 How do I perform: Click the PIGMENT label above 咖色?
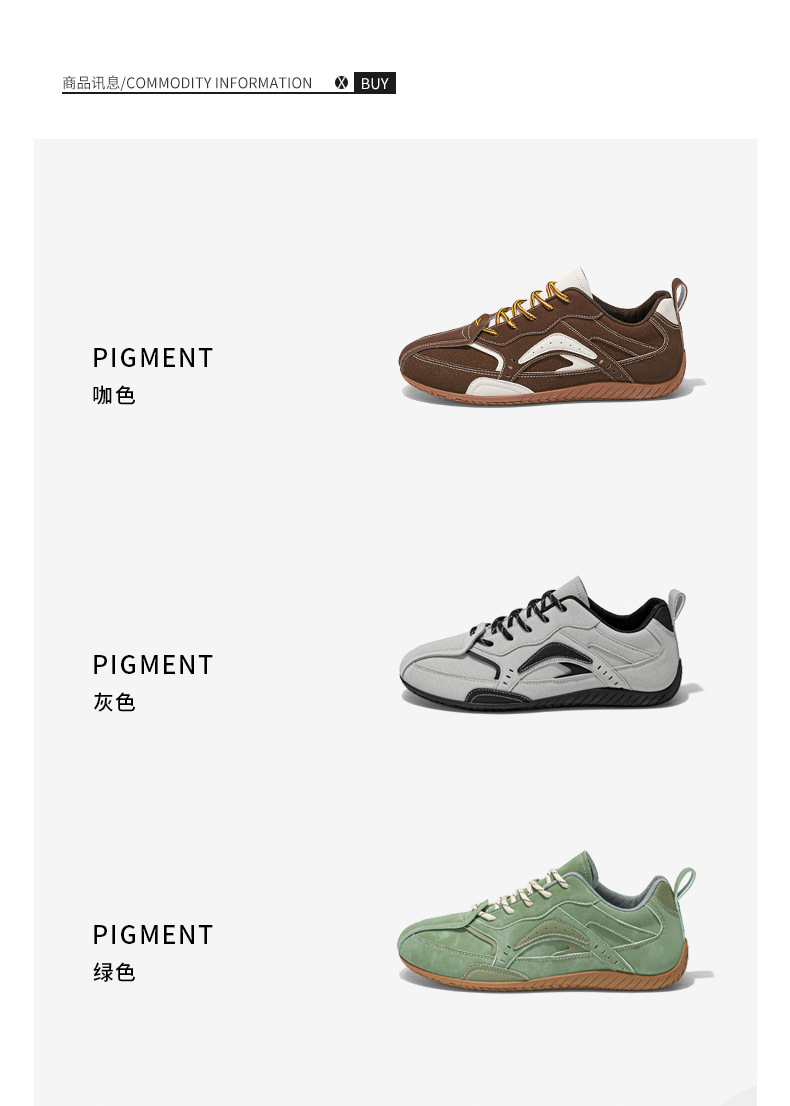click(153, 358)
